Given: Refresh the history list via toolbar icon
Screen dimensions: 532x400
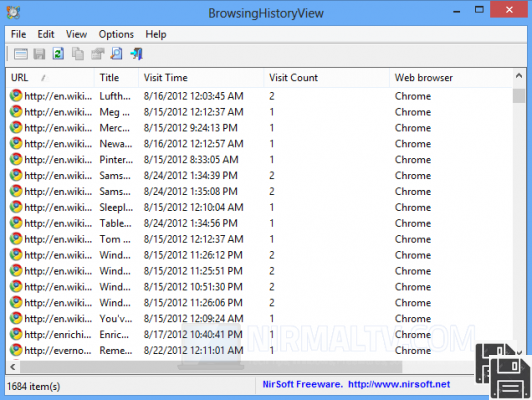Looking at the screenshot, I should click(x=58, y=54).
